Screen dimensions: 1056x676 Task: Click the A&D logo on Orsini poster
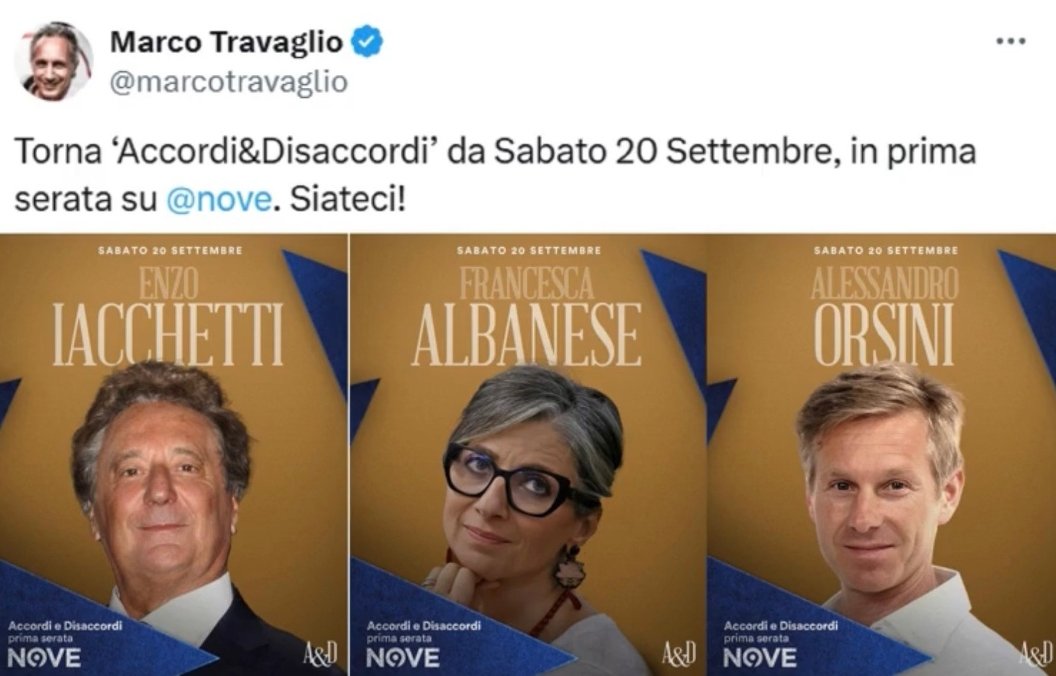tap(1037, 653)
